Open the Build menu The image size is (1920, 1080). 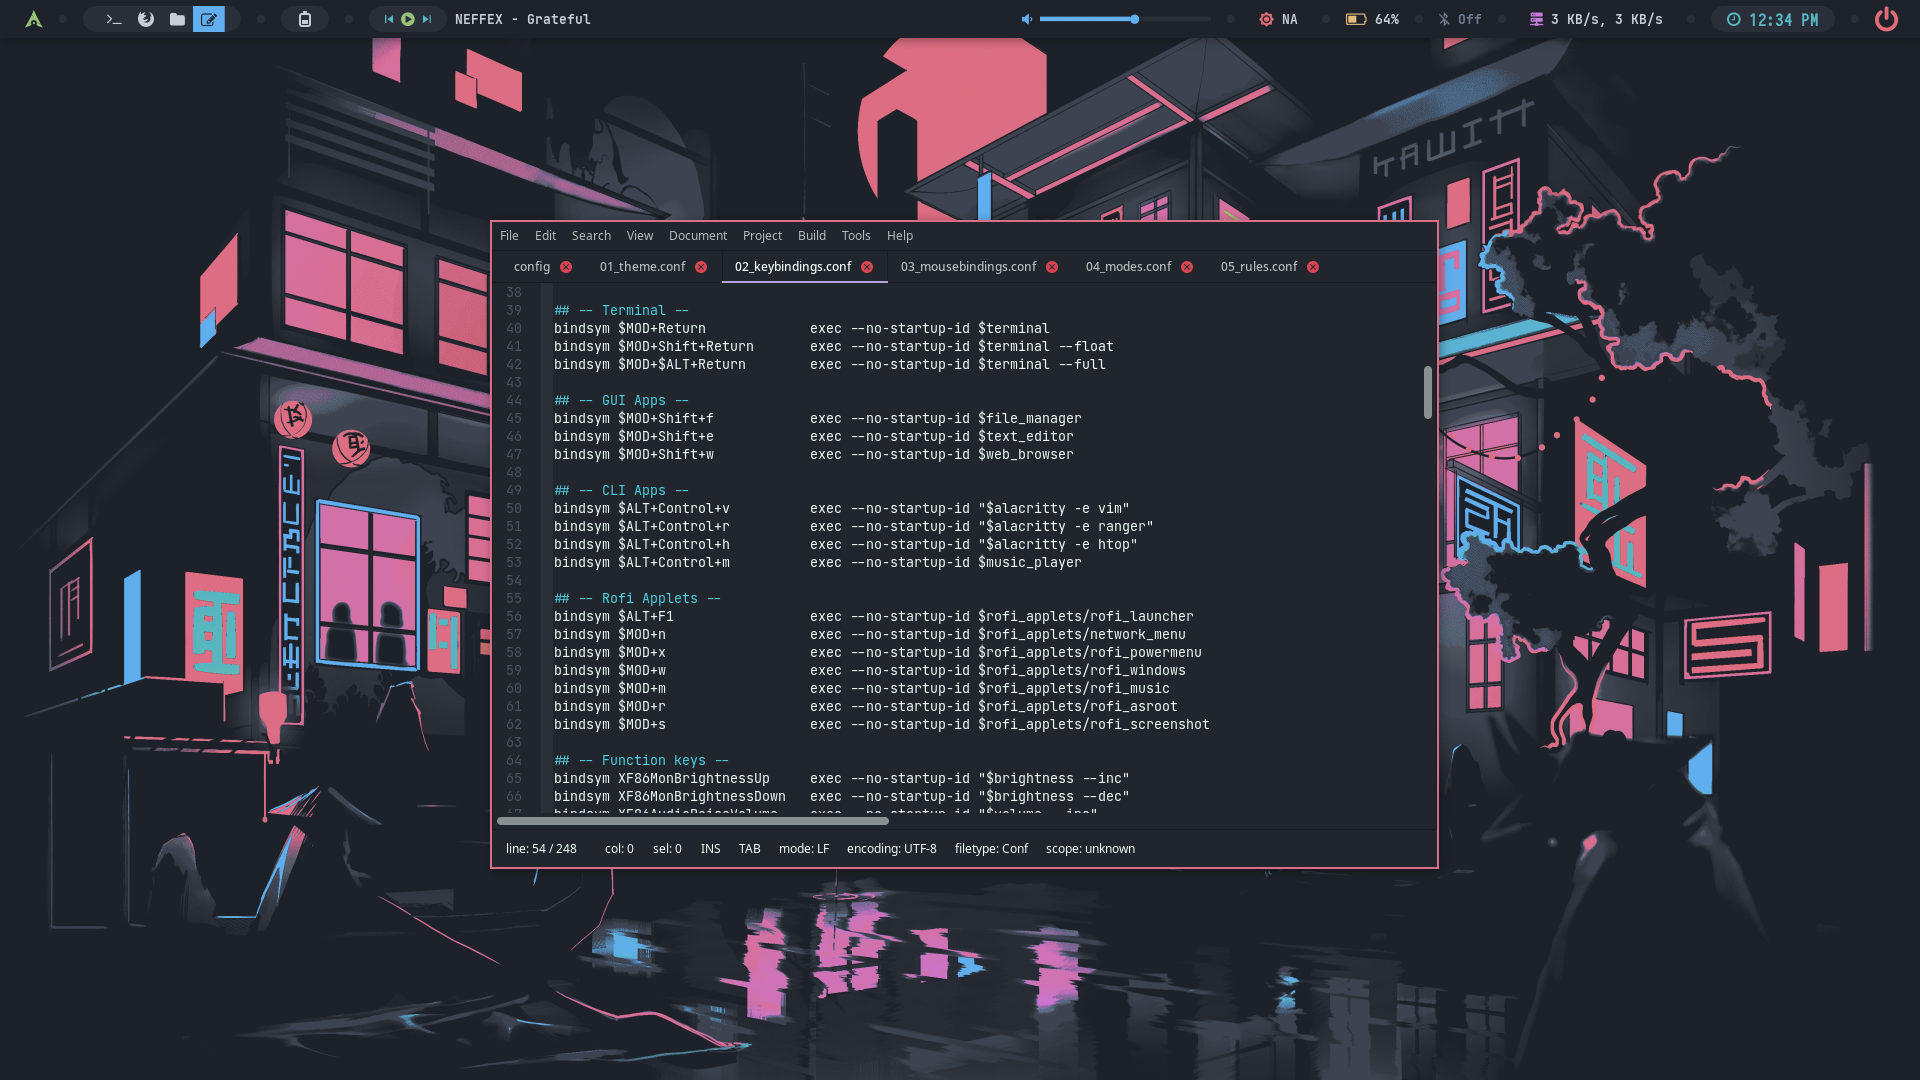click(811, 236)
